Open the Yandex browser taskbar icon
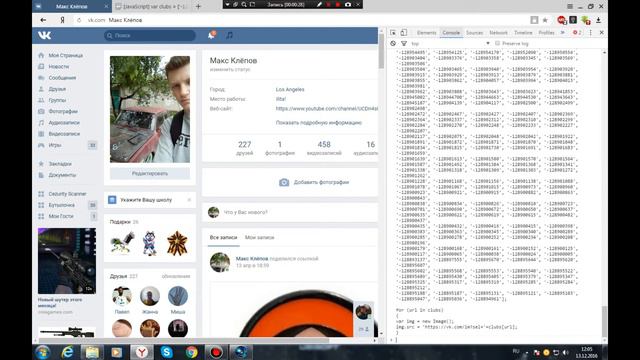The image size is (640, 360). coord(142,352)
